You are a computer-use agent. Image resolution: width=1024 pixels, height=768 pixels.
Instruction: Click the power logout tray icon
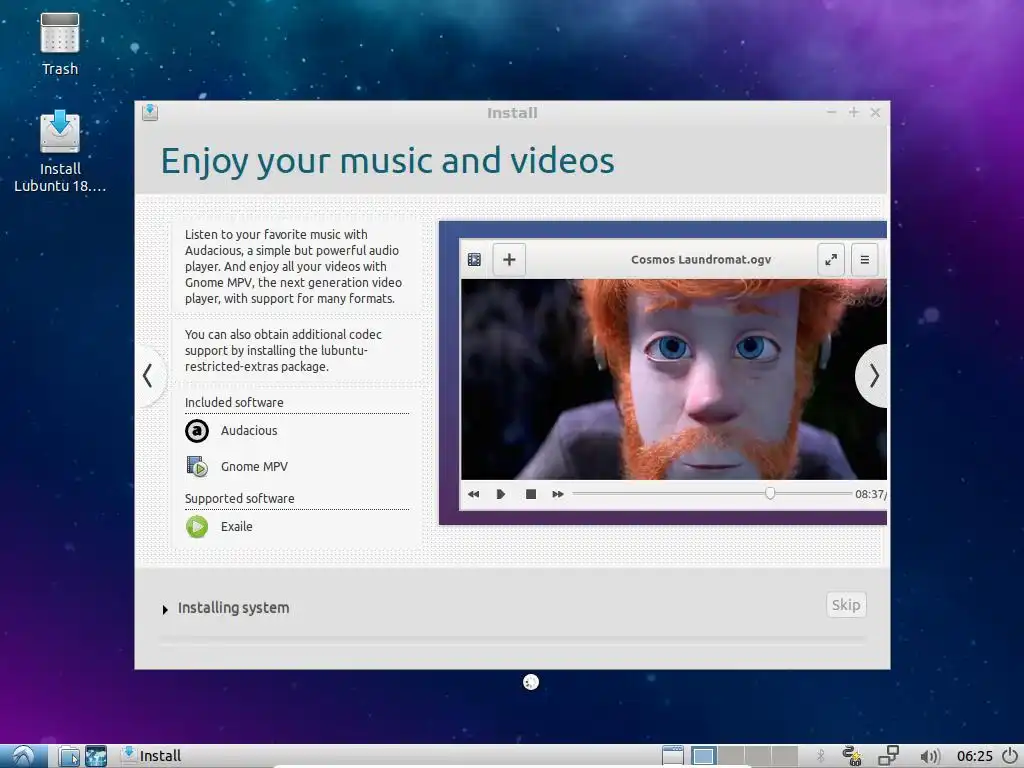coord(1010,756)
